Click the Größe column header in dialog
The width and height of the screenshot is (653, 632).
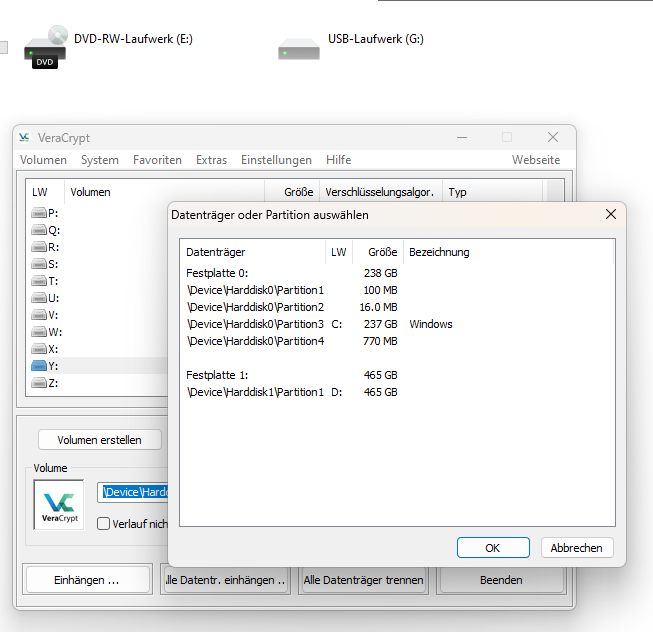(x=378, y=252)
